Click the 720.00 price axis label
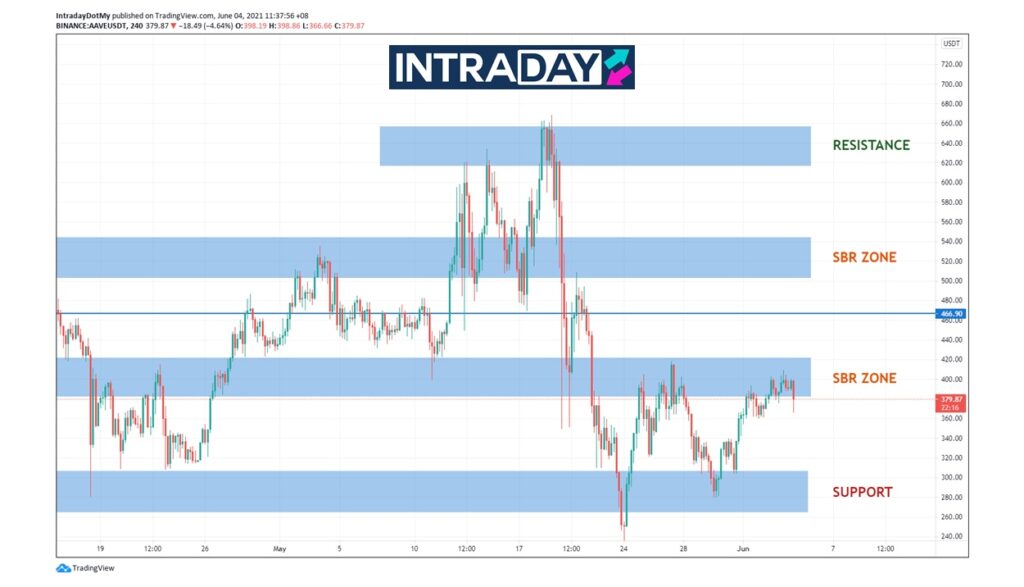The height and width of the screenshot is (587, 1024). point(951,64)
